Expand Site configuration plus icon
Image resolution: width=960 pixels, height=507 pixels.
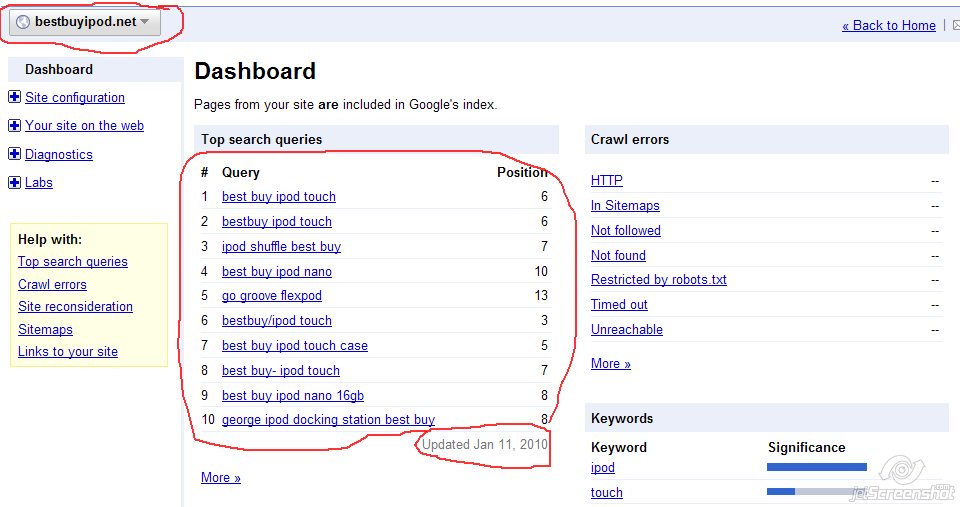click(x=14, y=97)
